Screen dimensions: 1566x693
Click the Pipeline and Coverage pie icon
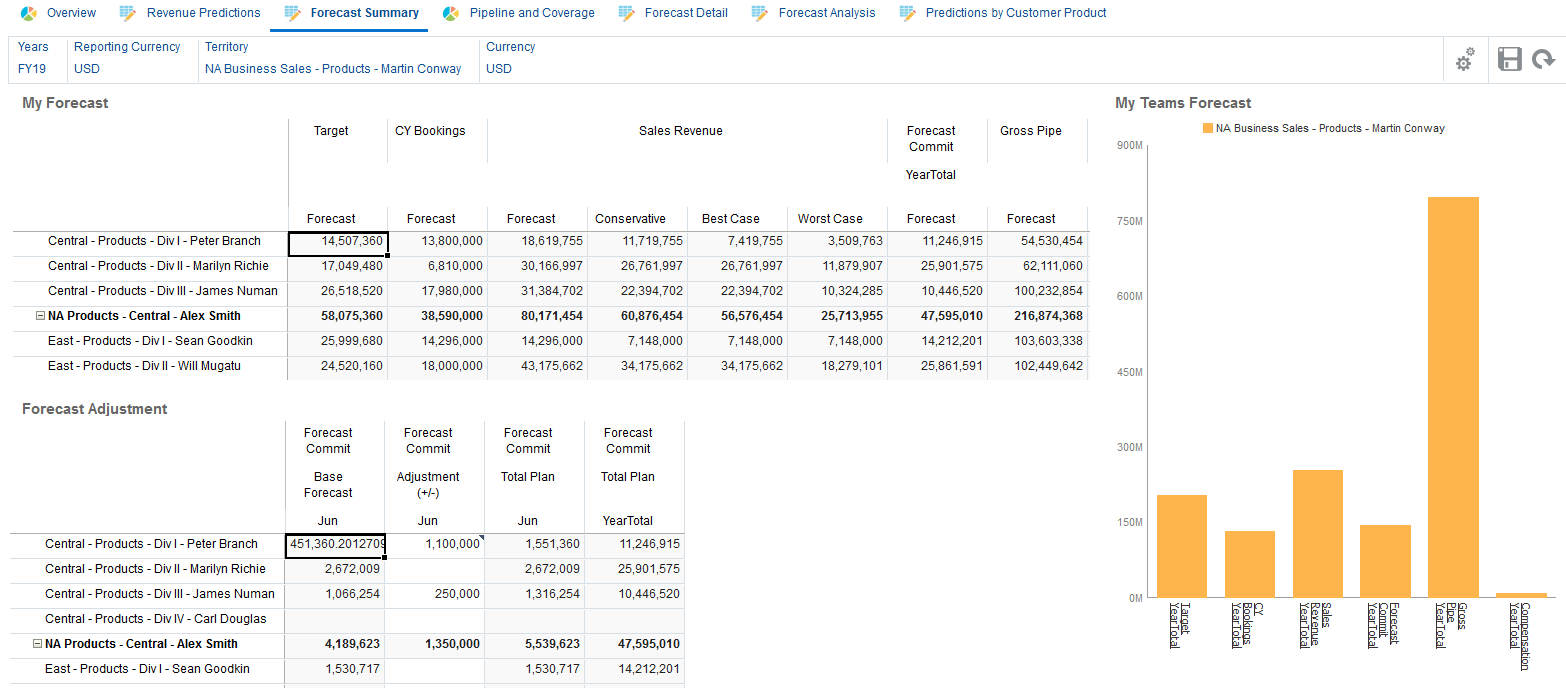451,13
